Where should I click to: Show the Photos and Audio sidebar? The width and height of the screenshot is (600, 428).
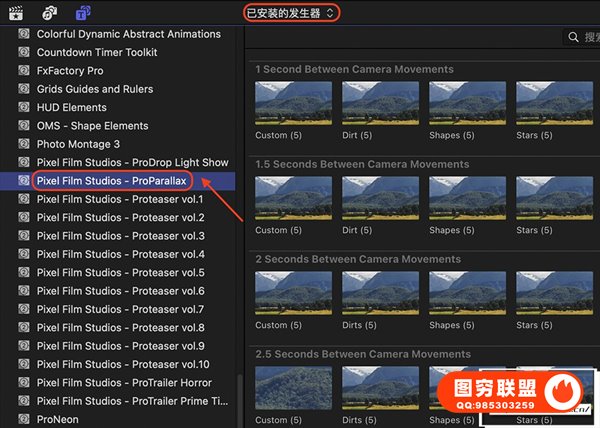click(x=49, y=13)
